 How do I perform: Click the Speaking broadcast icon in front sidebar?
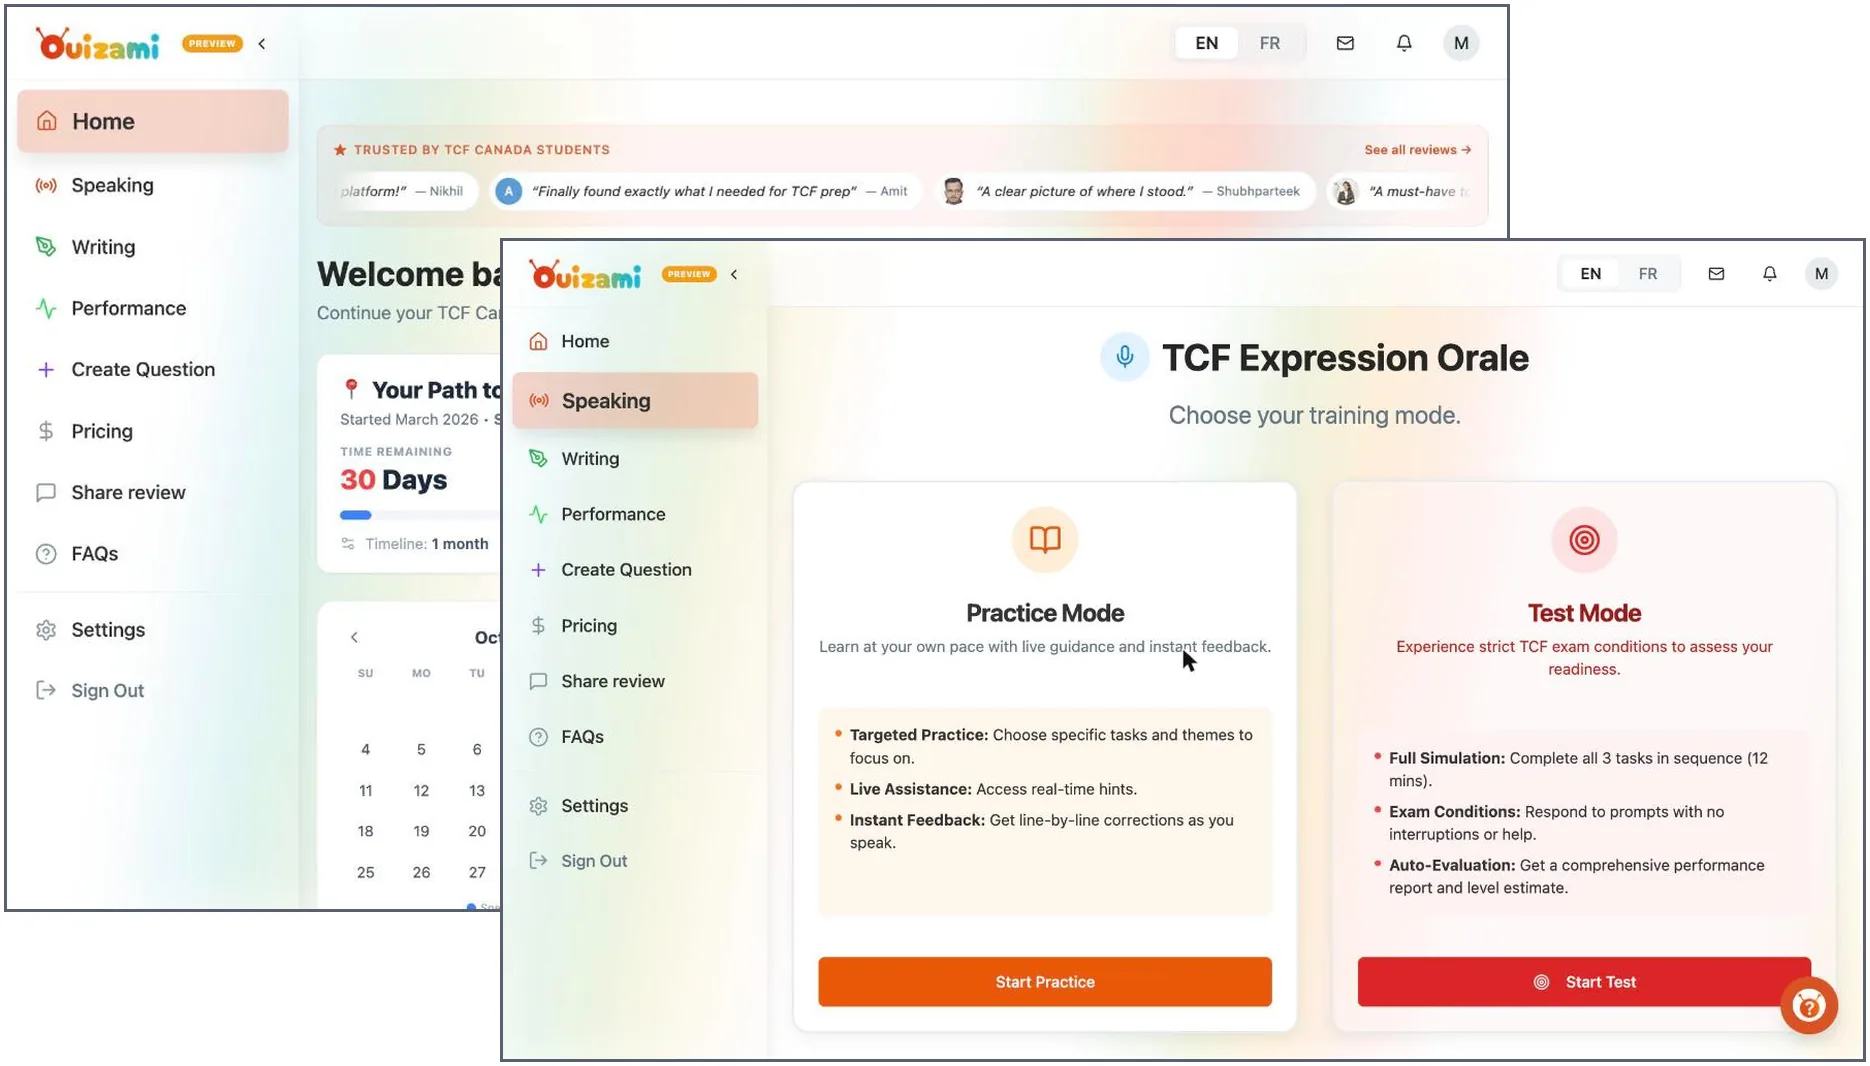[x=538, y=400]
